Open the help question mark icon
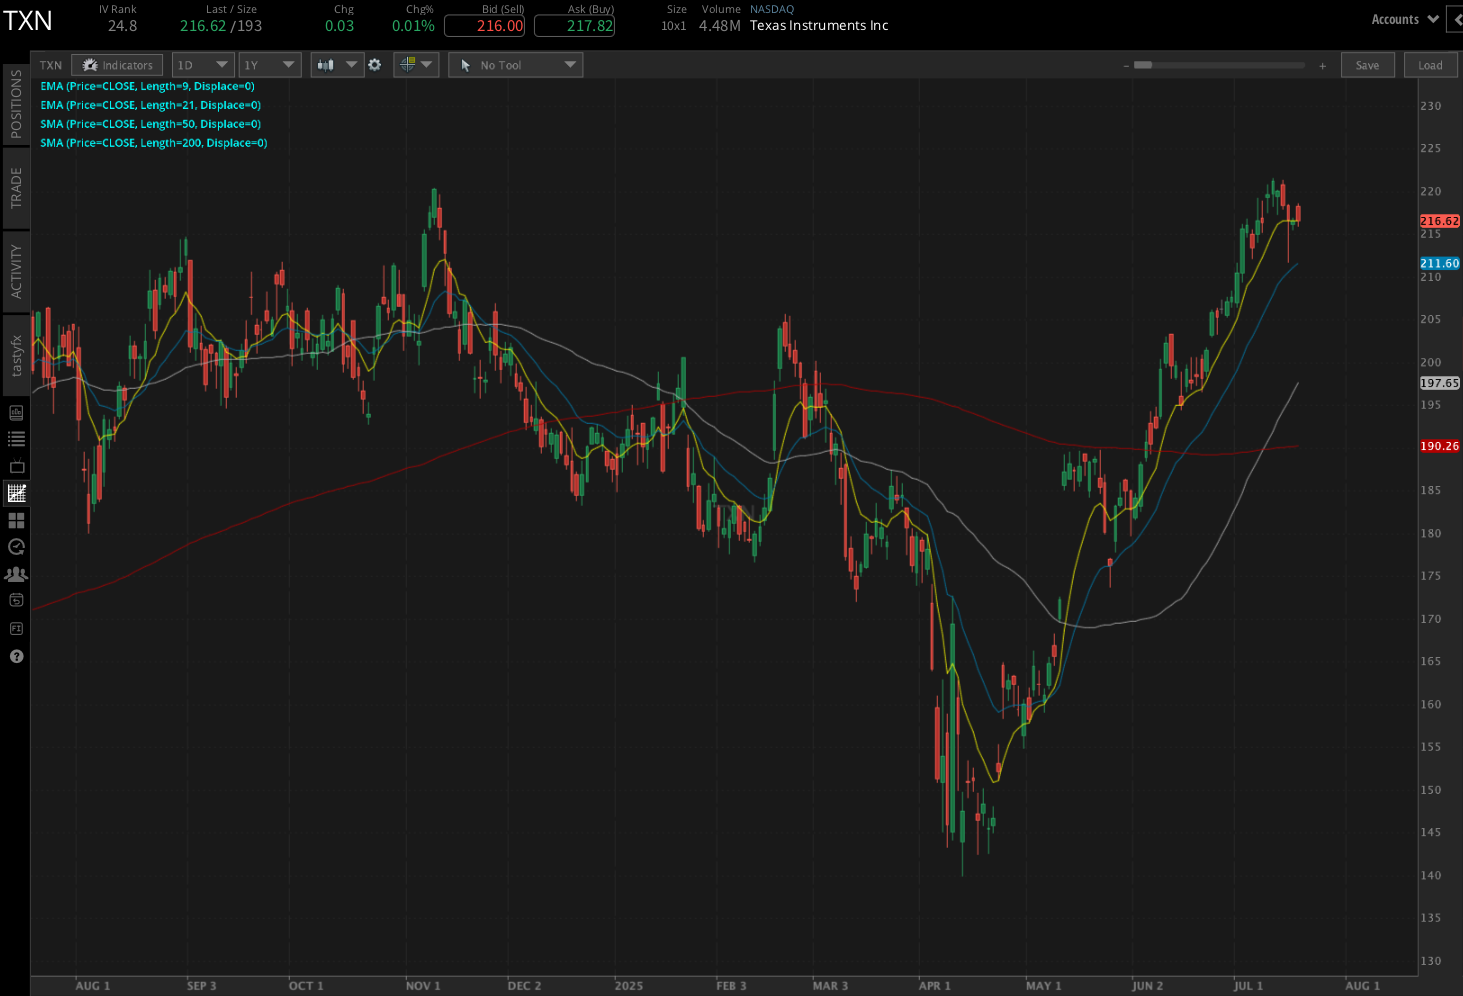 coord(16,656)
